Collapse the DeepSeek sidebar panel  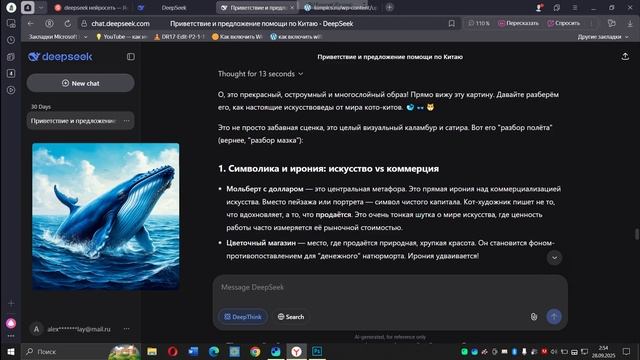tap(131, 57)
